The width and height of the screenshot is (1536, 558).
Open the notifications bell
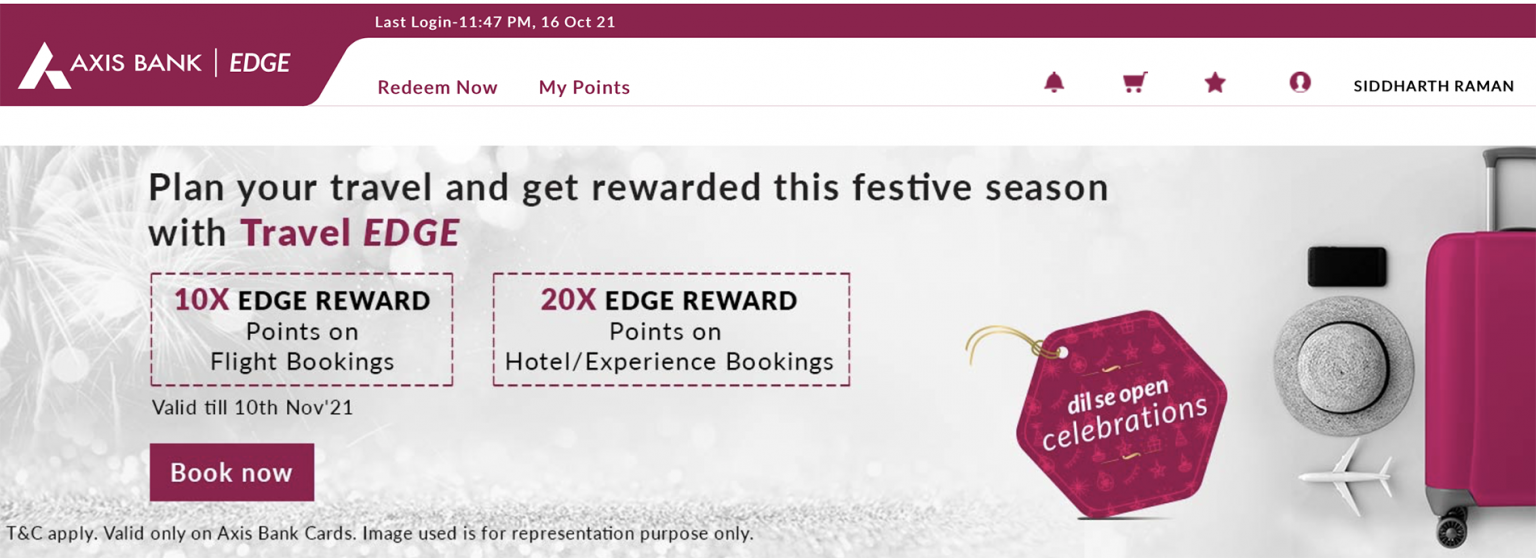(1054, 83)
